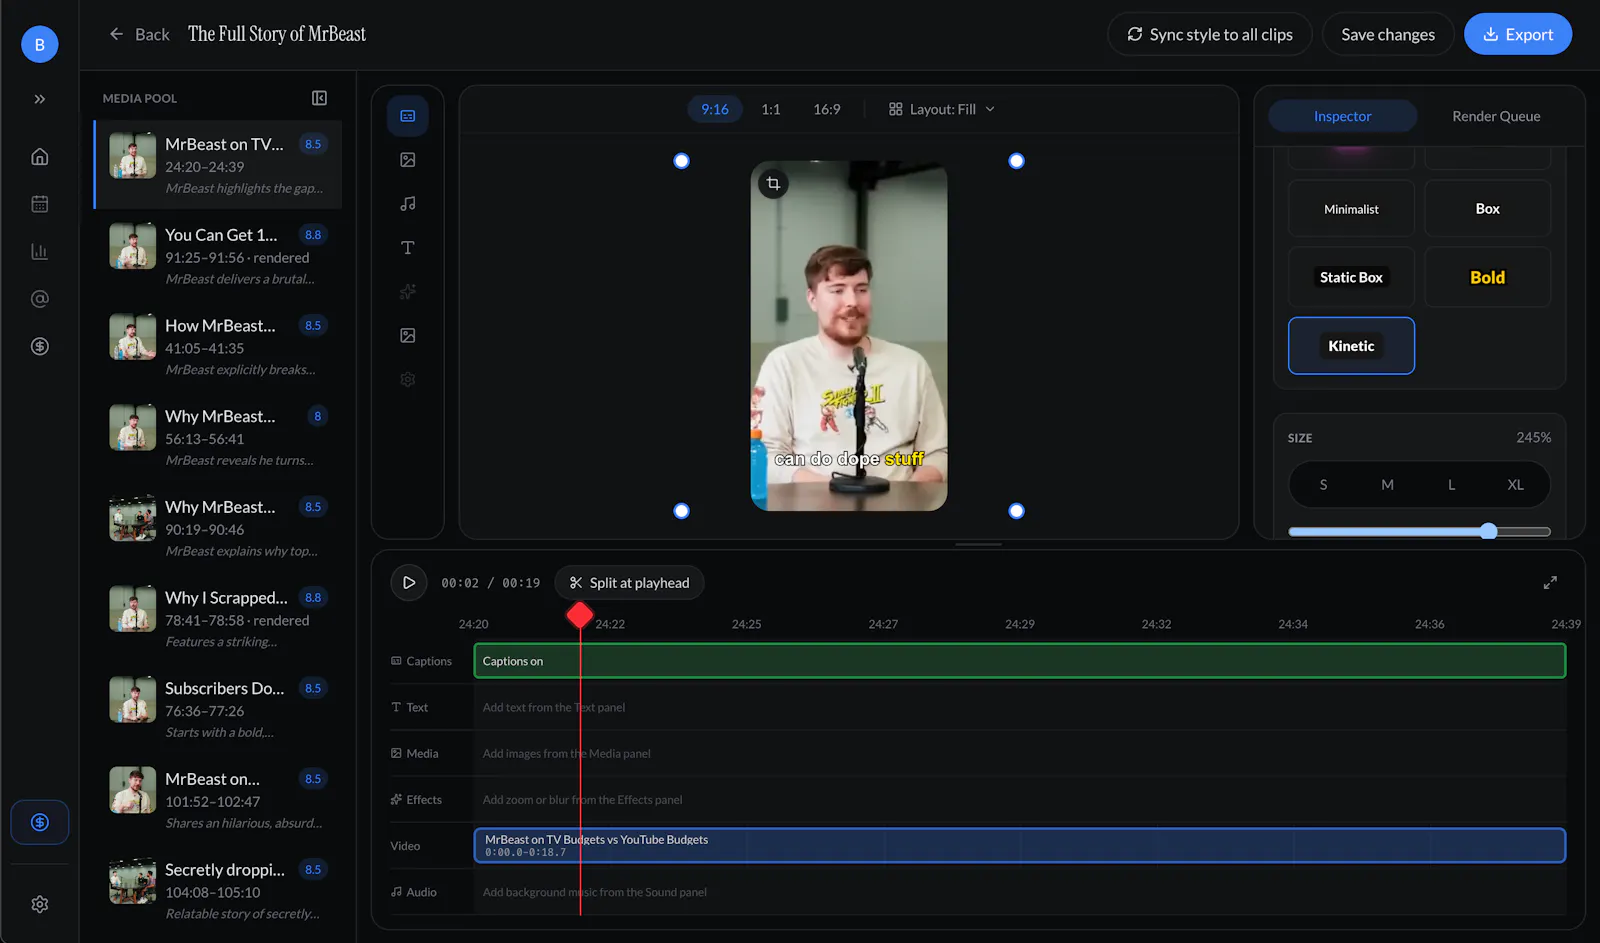
Task: Select MrBeast on TV Budgets video clip
Action: click(1019, 846)
